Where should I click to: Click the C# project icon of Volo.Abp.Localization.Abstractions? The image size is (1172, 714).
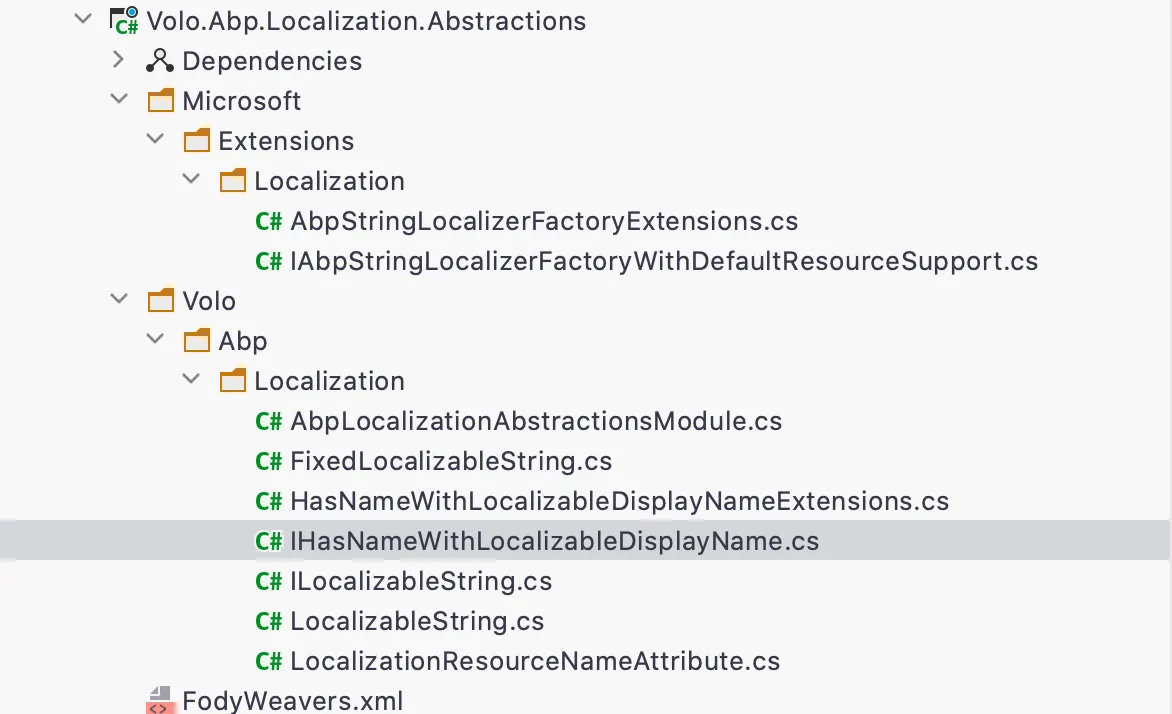point(124,21)
